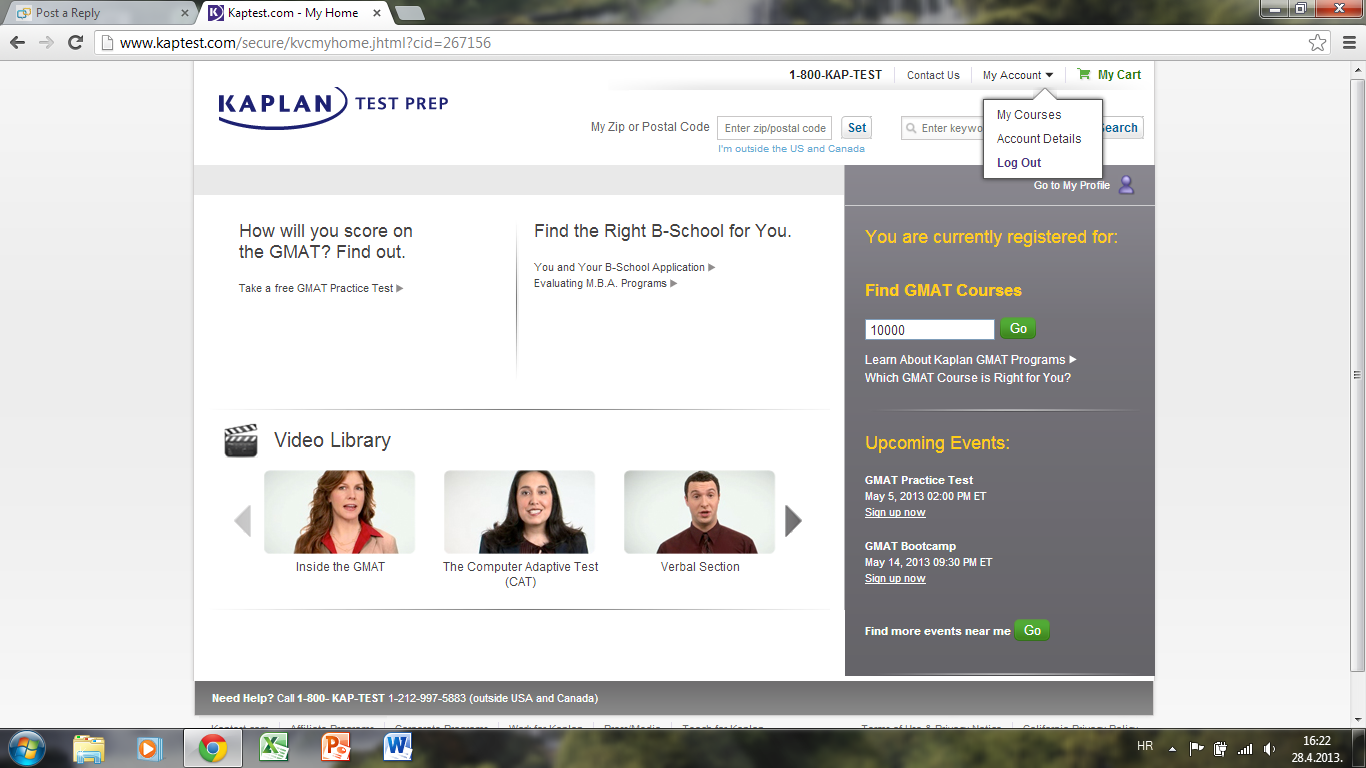The width and height of the screenshot is (1366, 768).
Task: Click Go next to course zip field
Action: [1018, 328]
